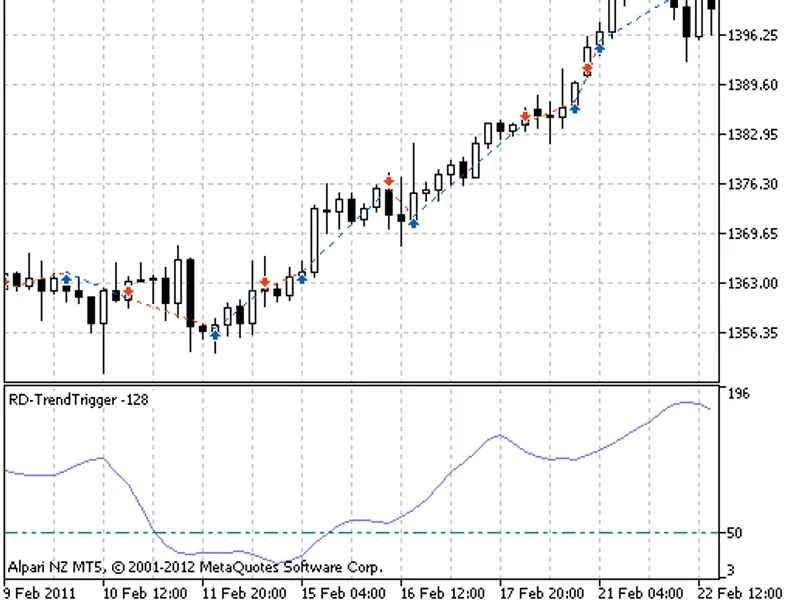Click the 1369.65 price scale label
The width and height of the screenshot is (800, 600).
753,234
